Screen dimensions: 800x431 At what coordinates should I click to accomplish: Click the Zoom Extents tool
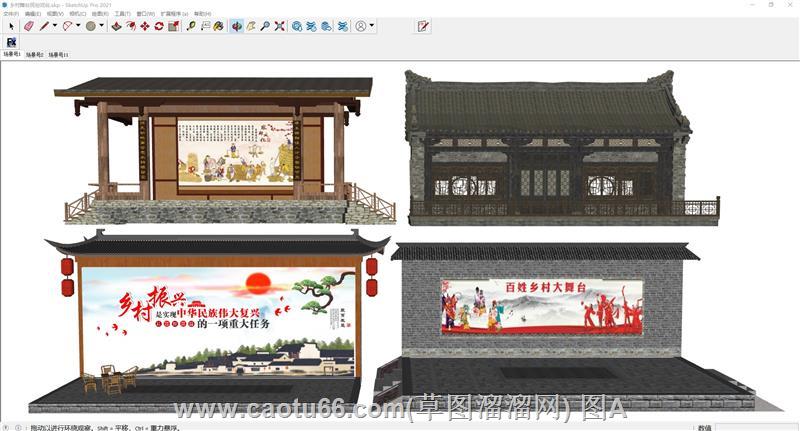point(279,26)
